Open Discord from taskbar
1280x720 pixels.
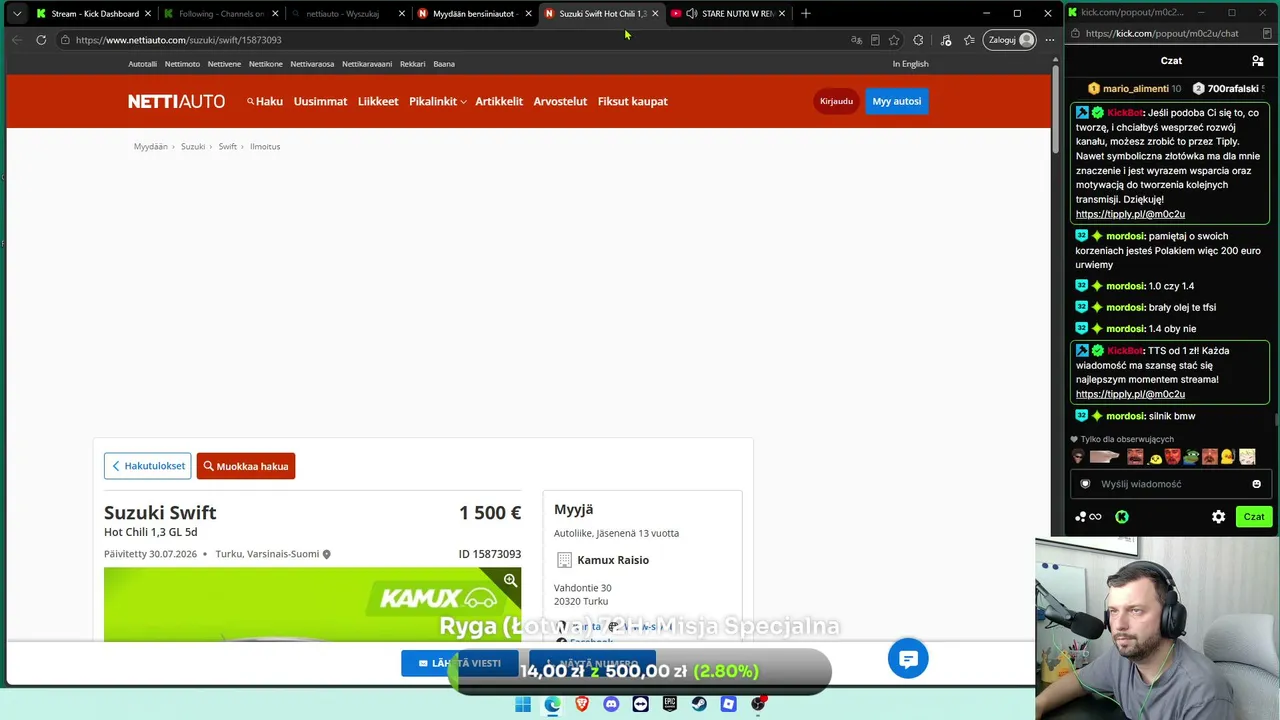pyautogui.click(x=611, y=704)
